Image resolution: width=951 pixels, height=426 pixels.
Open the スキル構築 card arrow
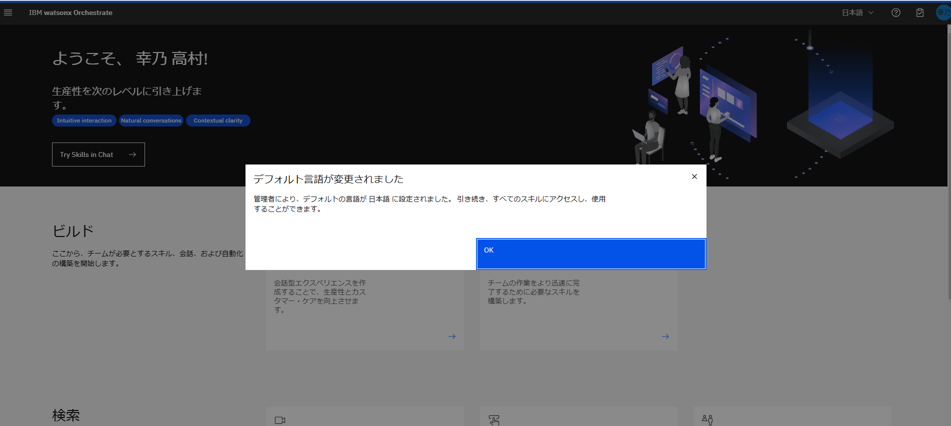coord(665,336)
